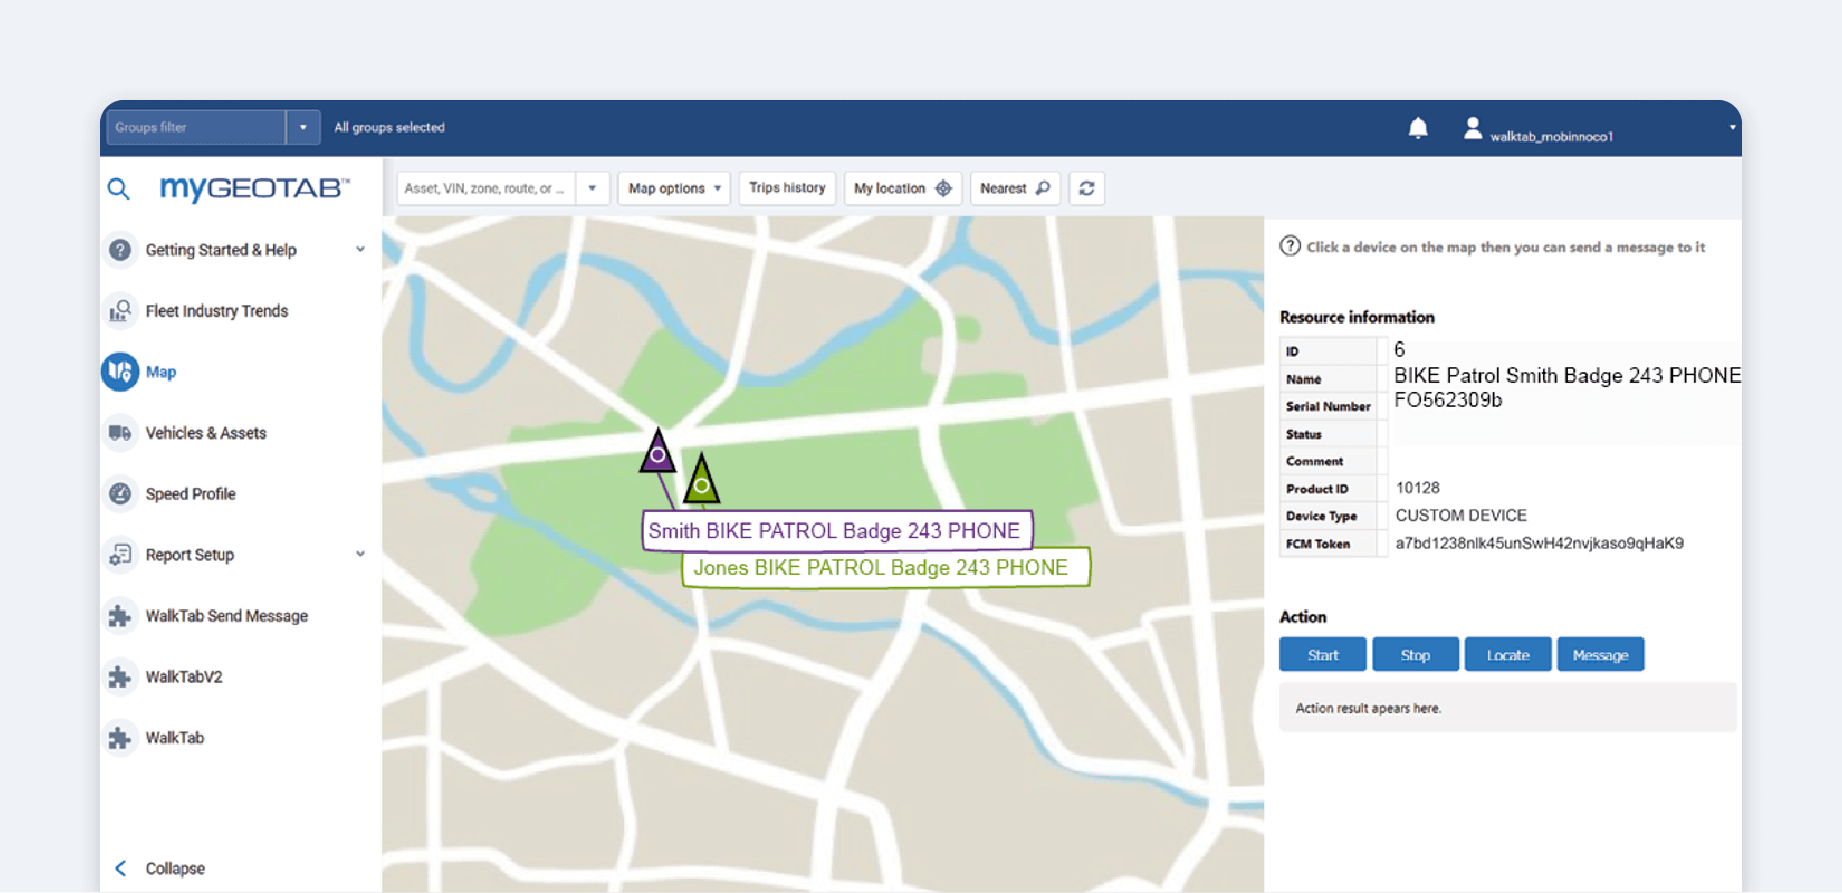Click the Report Setup icon

(x=120, y=555)
